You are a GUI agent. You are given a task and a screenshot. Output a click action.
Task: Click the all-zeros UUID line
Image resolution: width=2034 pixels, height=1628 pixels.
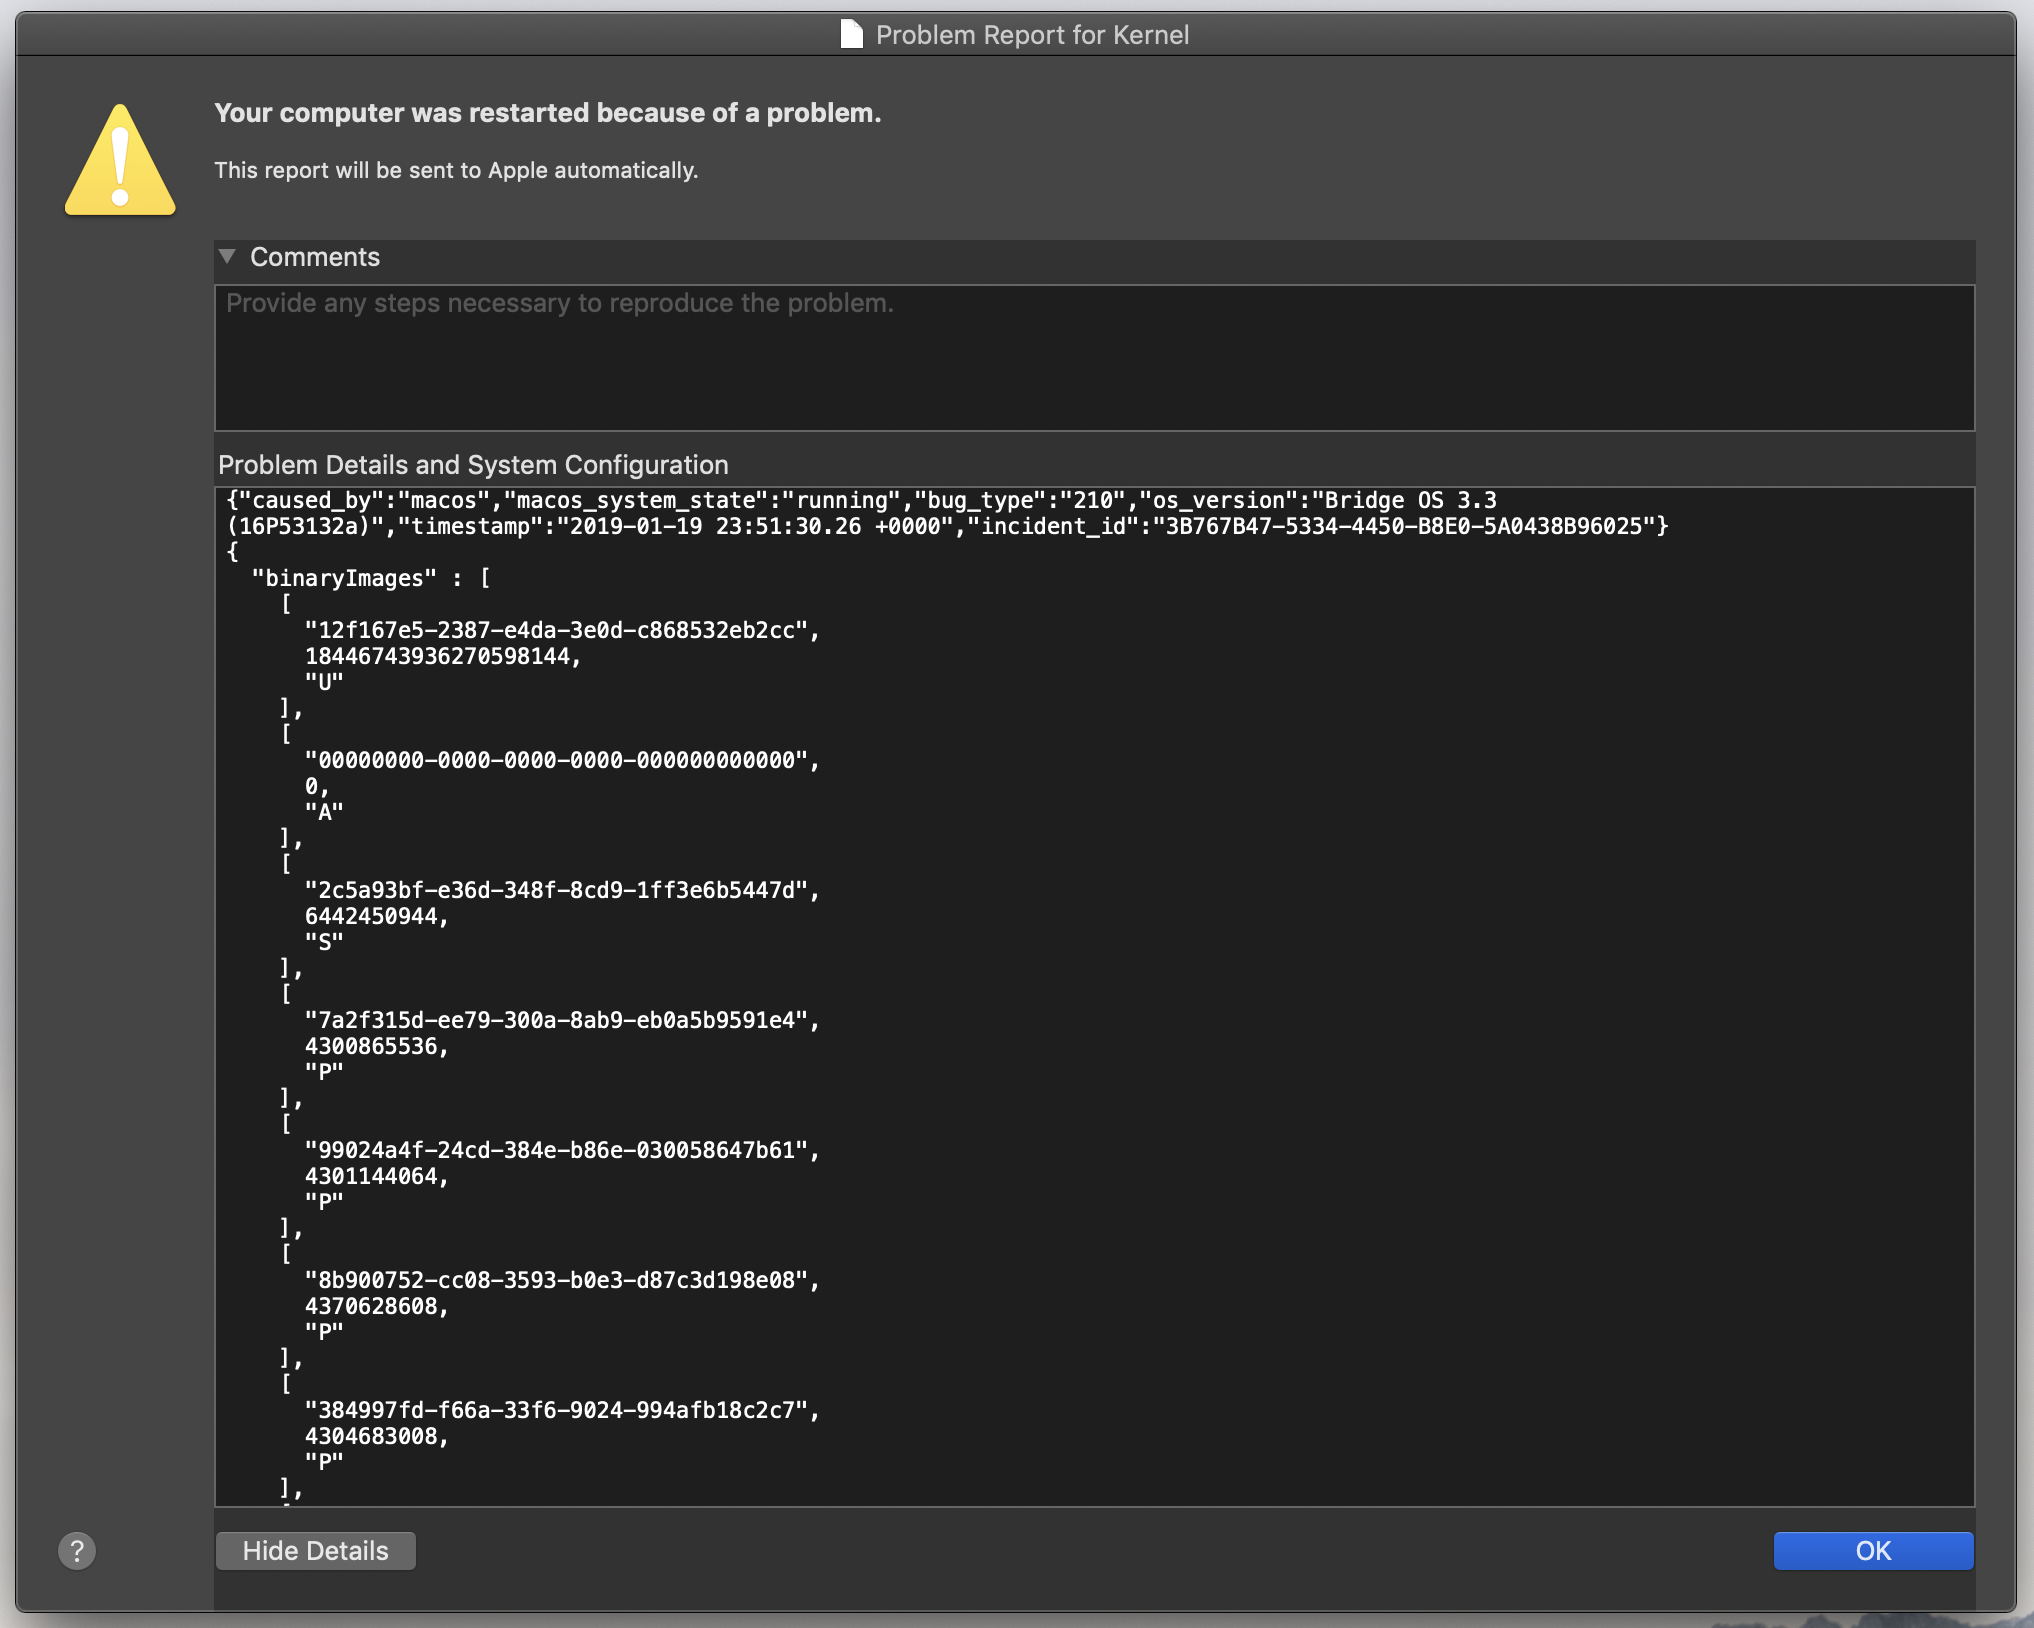point(561,760)
